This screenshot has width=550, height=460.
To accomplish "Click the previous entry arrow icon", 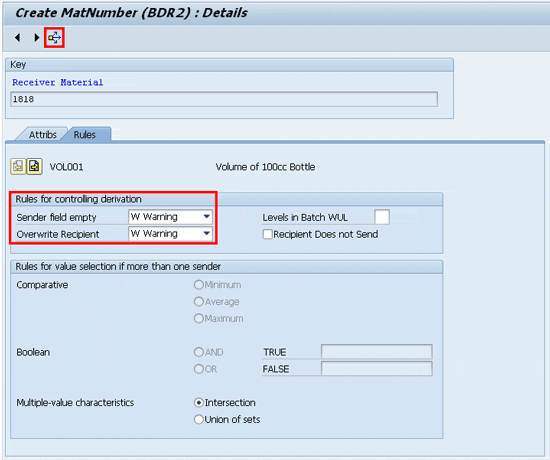I will coord(18,38).
